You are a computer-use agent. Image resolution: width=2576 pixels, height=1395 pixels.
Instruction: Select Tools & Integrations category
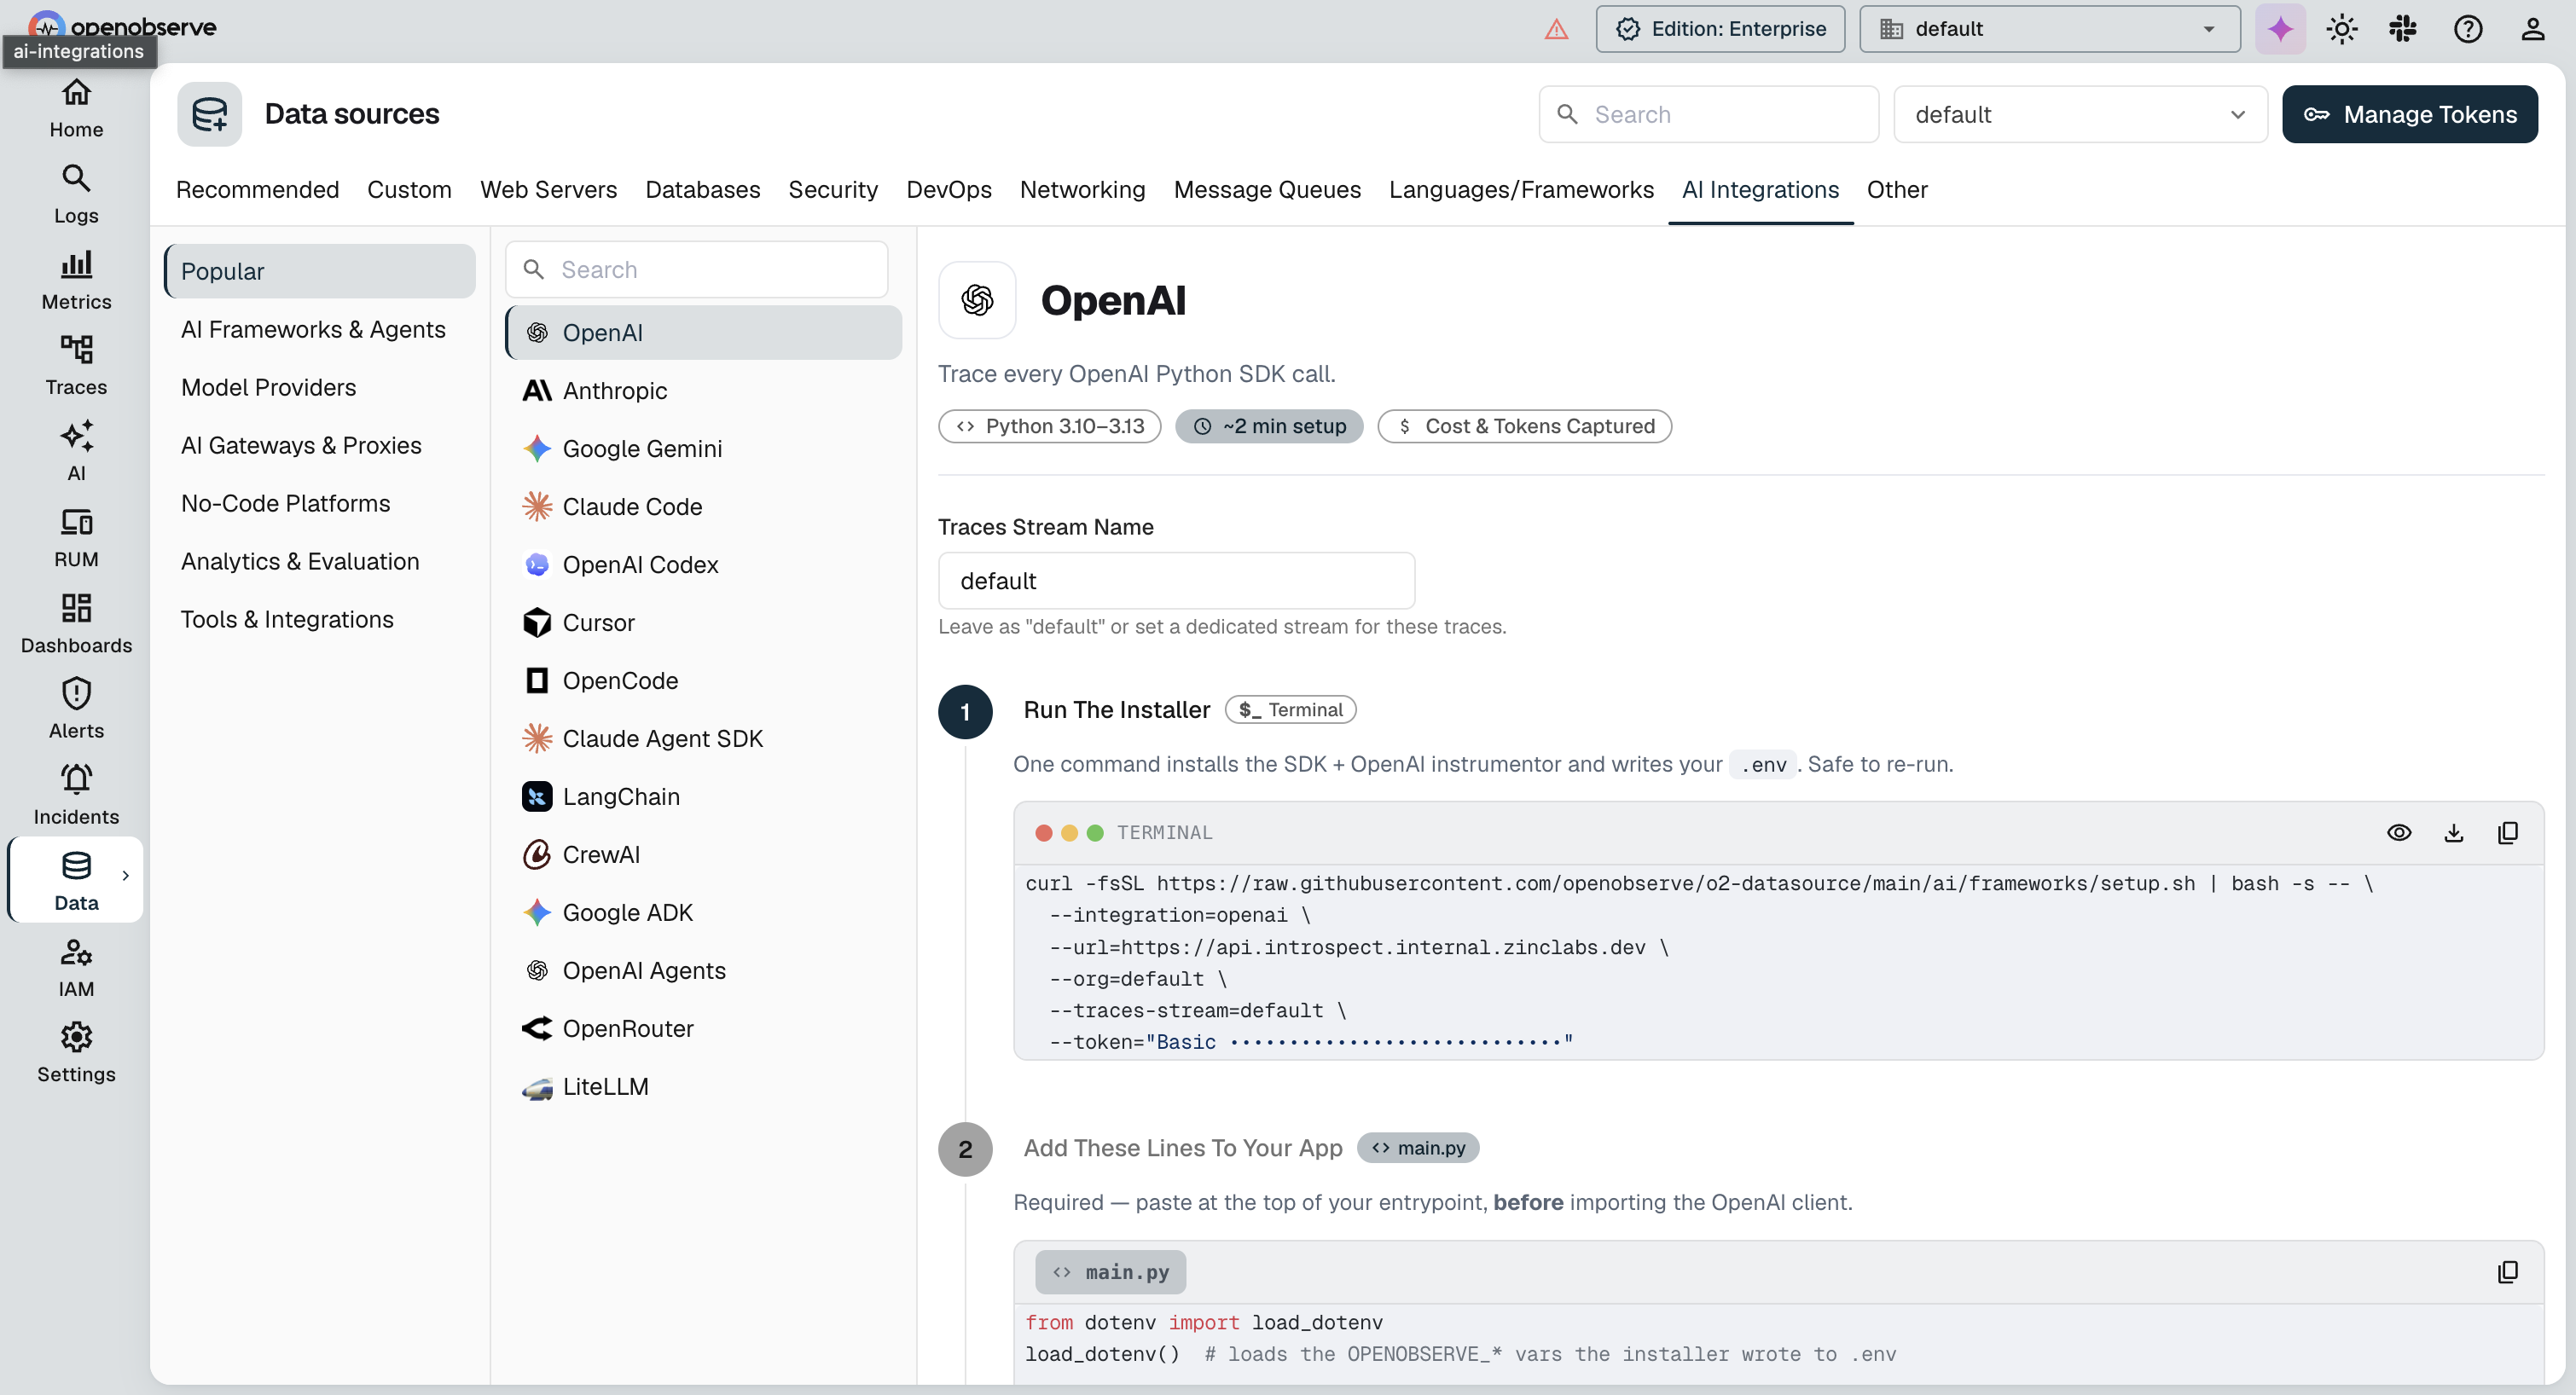[x=320, y=619]
